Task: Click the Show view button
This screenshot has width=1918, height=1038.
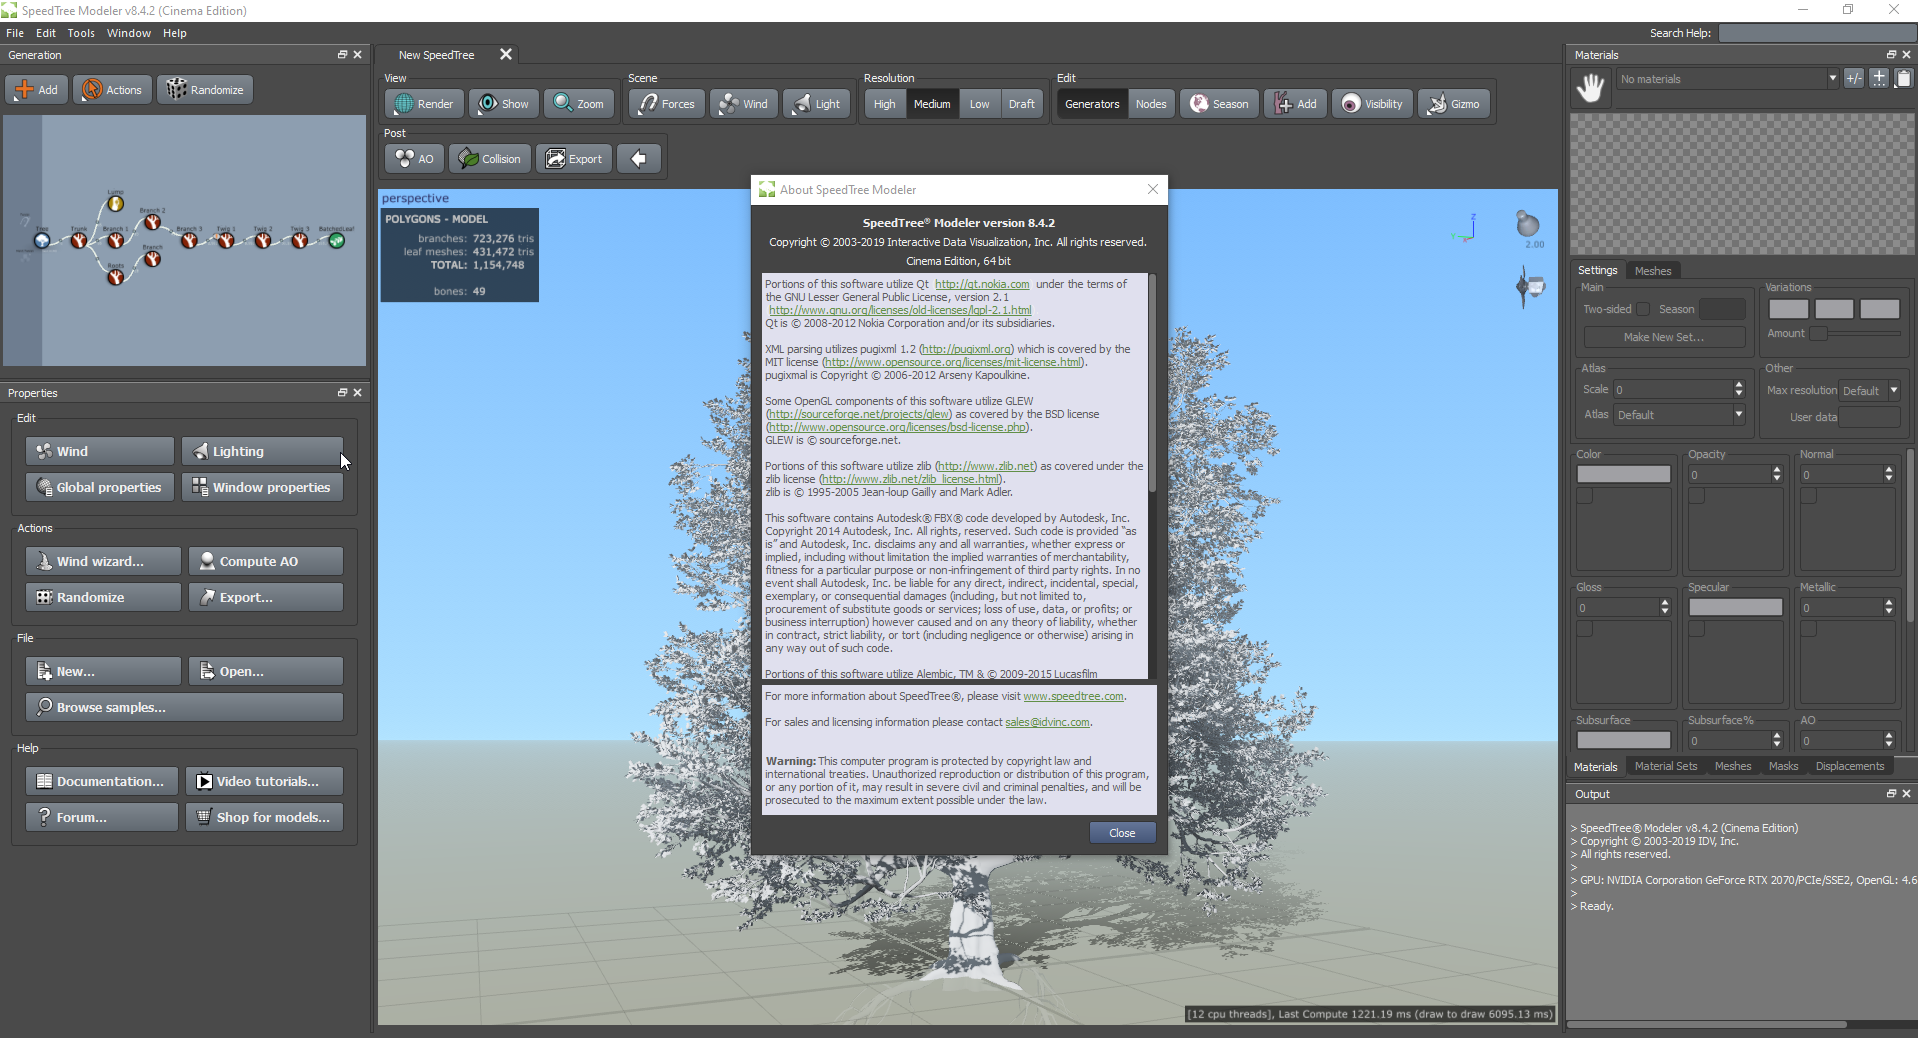Action: coord(503,104)
